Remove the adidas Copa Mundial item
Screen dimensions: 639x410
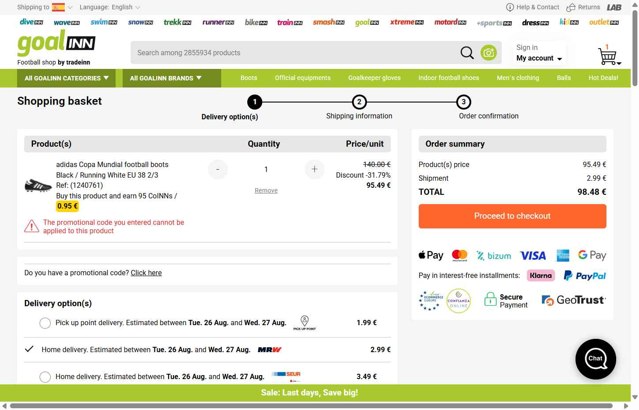[x=266, y=191]
